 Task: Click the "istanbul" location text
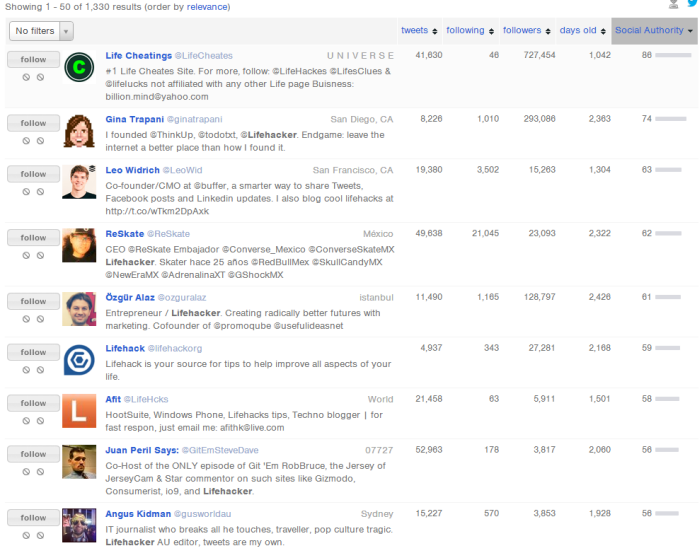click(x=376, y=297)
